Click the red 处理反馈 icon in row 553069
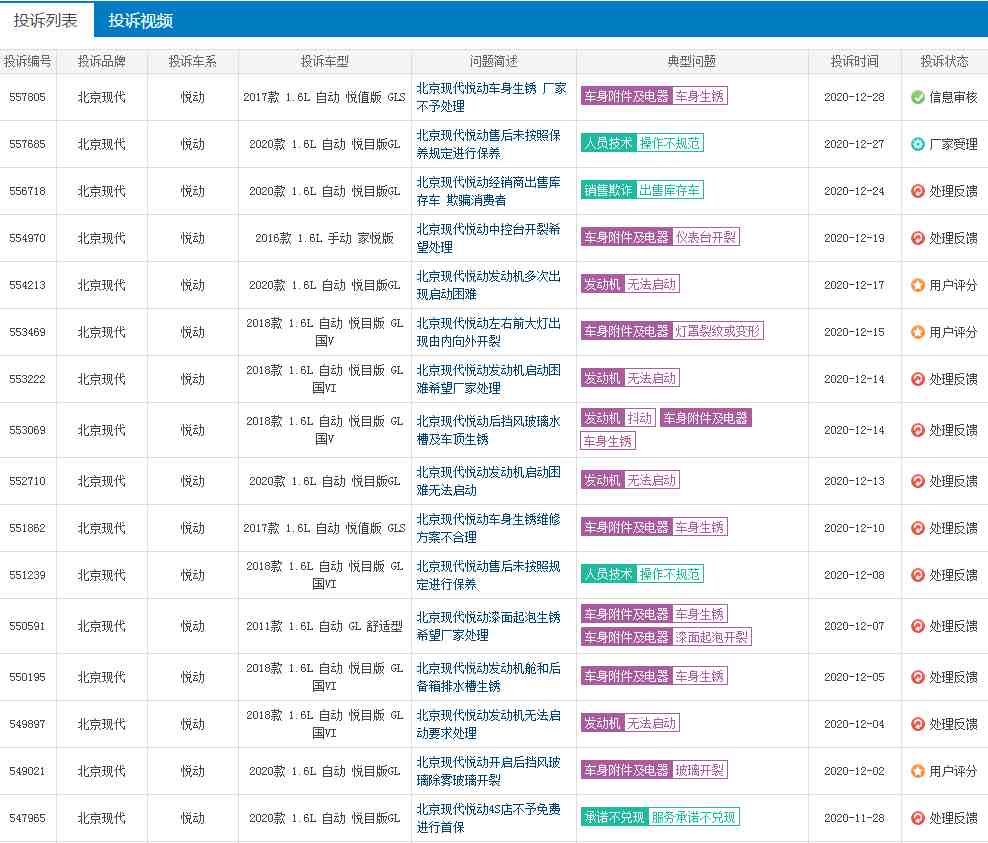This screenshot has height=843, width=988. pos(917,430)
